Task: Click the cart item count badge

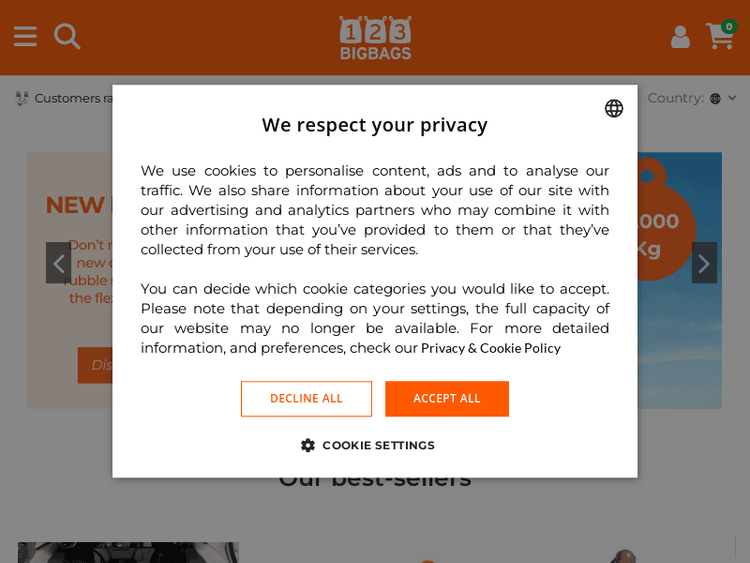Action: click(728, 26)
